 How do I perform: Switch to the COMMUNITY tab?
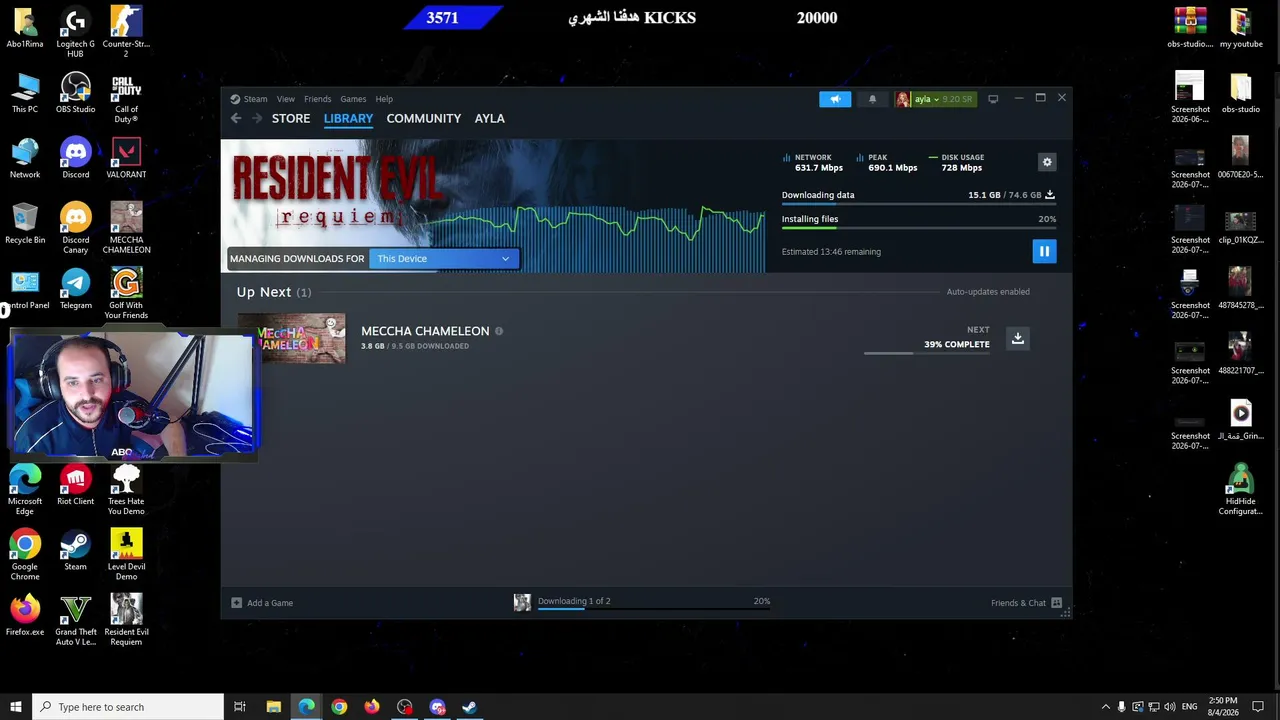pyautogui.click(x=424, y=118)
